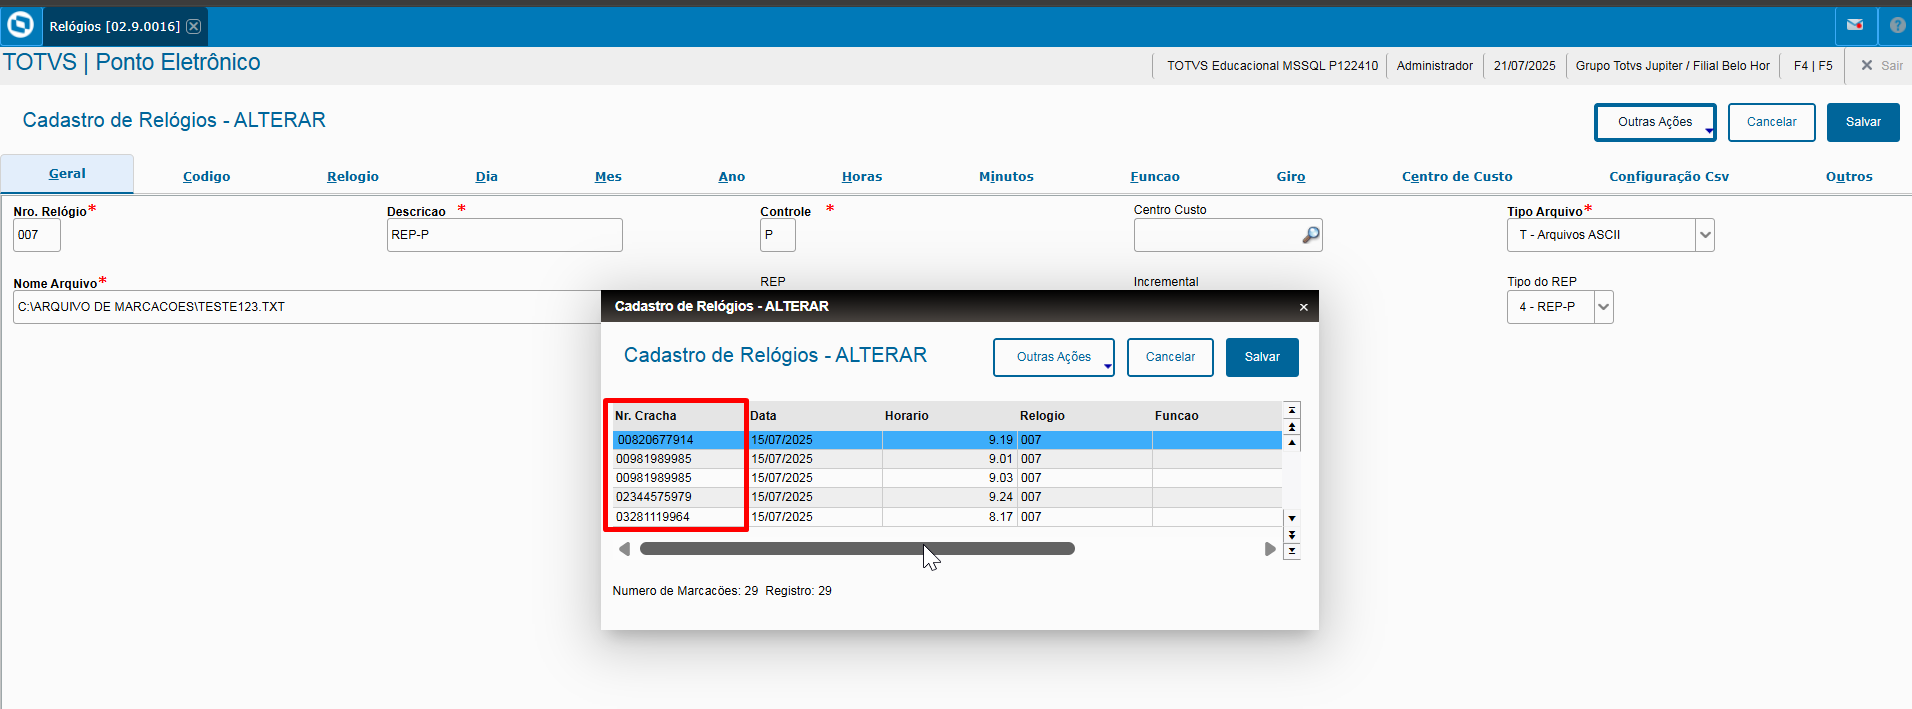Image resolution: width=1912 pixels, height=709 pixels.
Task: Open the Centro de Custo tab
Action: coord(1457,176)
